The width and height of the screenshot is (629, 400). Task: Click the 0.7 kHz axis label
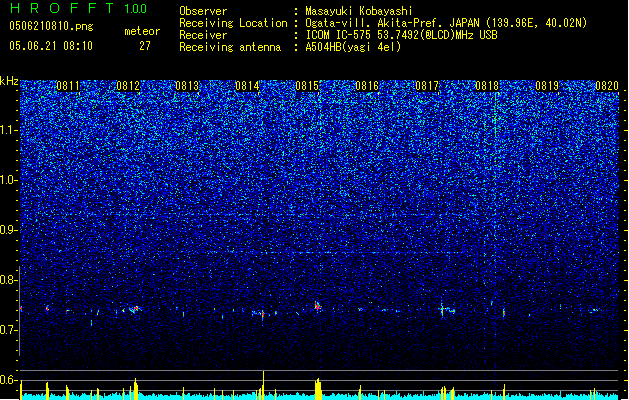8,330
